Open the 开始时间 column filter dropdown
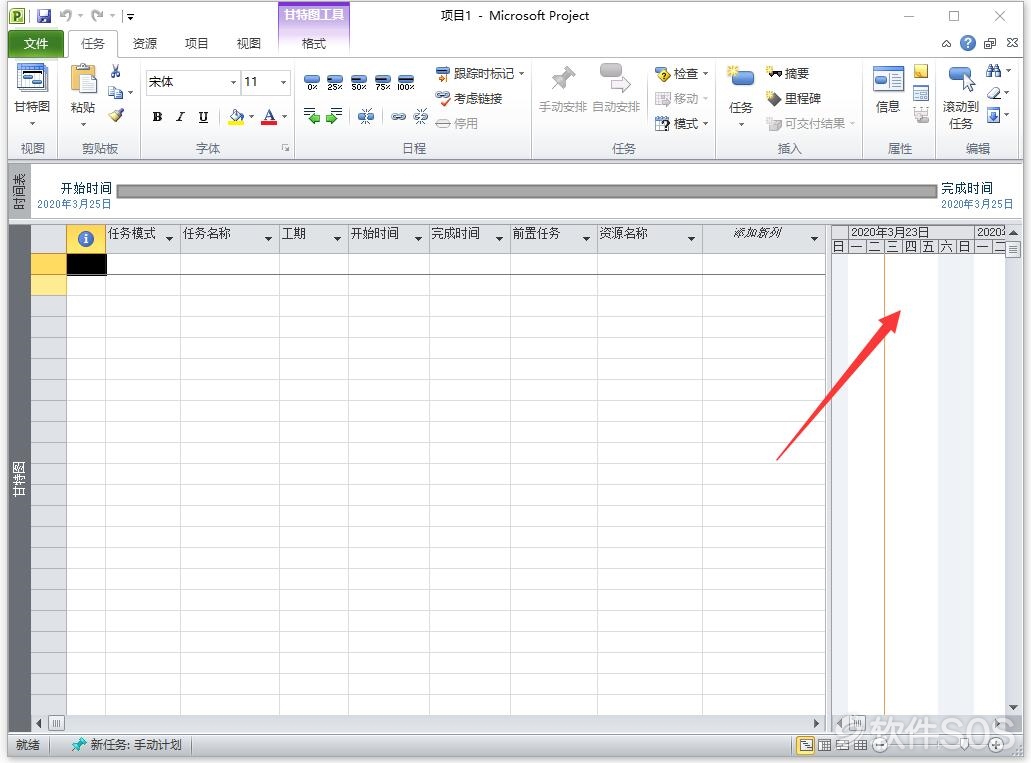The height and width of the screenshot is (763, 1031). click(418, 238)
